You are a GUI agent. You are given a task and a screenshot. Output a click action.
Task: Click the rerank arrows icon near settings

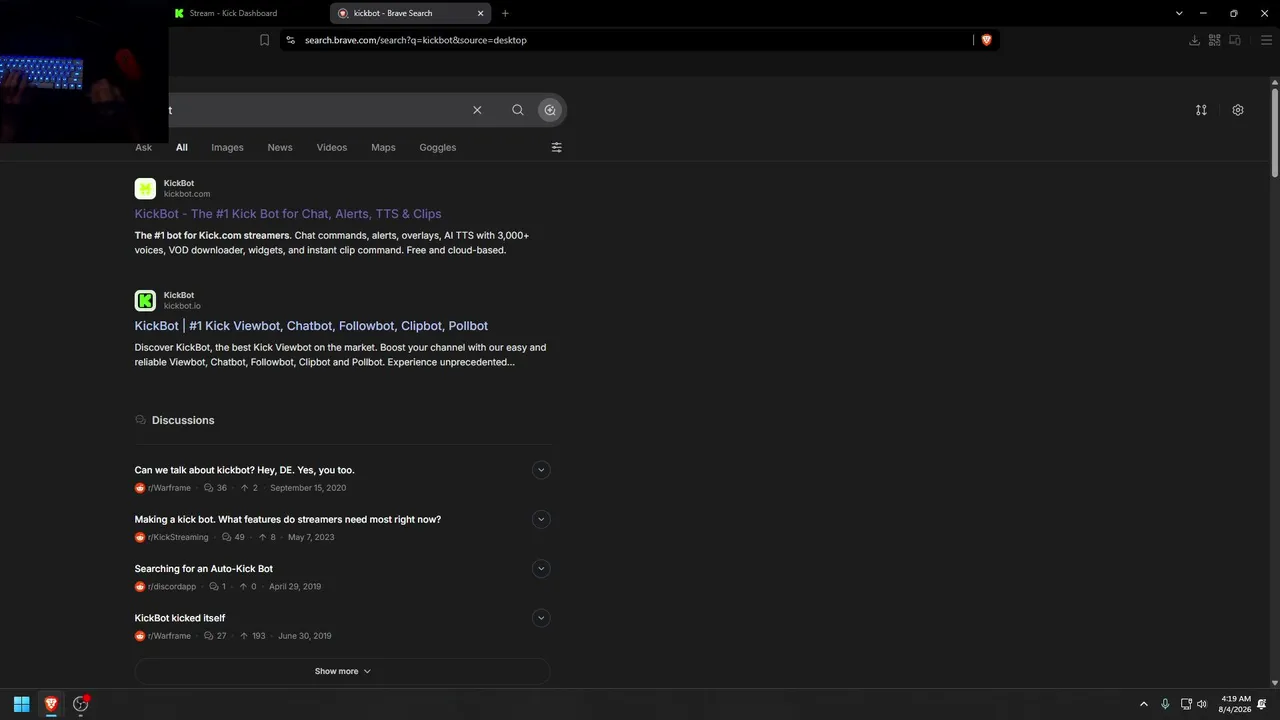point(1201,110)
